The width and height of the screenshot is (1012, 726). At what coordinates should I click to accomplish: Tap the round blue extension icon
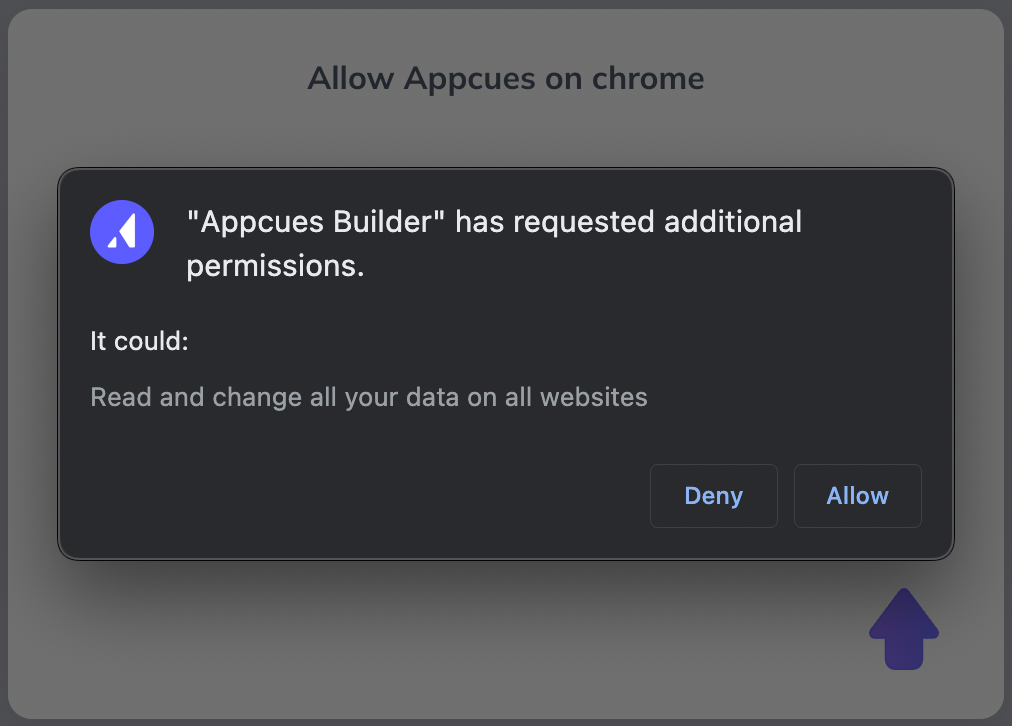point(122,232)
